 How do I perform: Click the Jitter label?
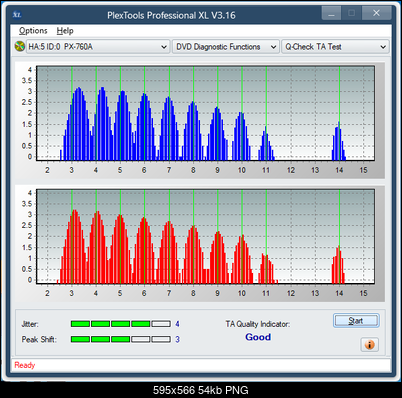point(30,324)
